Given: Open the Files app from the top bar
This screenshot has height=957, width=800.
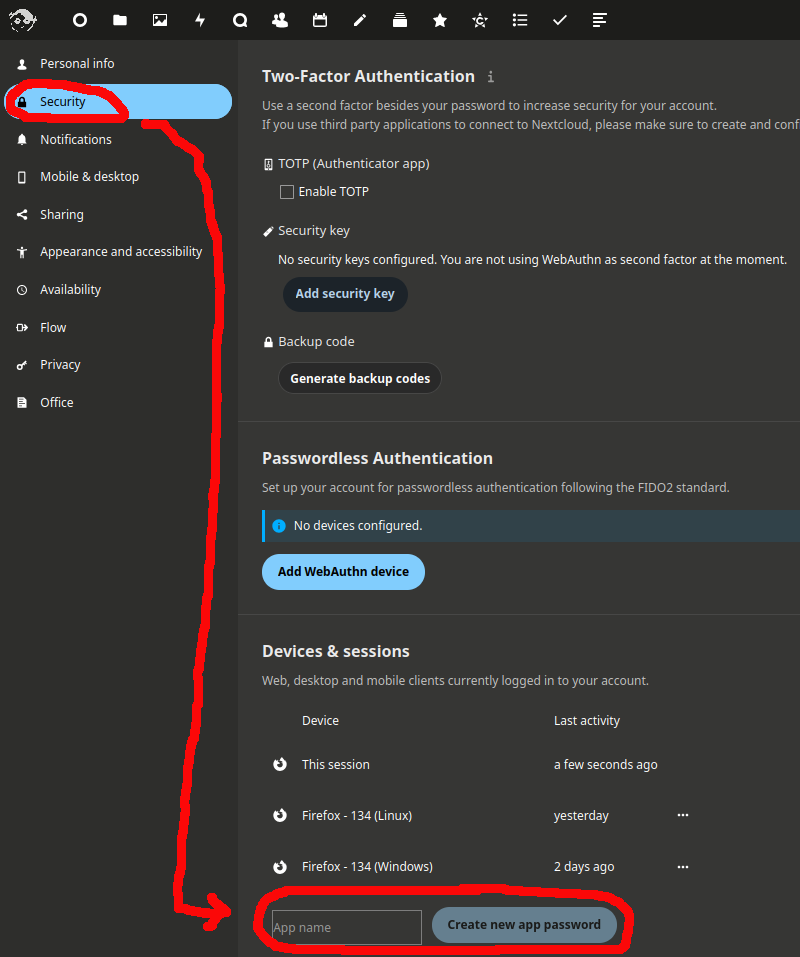Looking at the screenshot, I should tap(120, 20).
